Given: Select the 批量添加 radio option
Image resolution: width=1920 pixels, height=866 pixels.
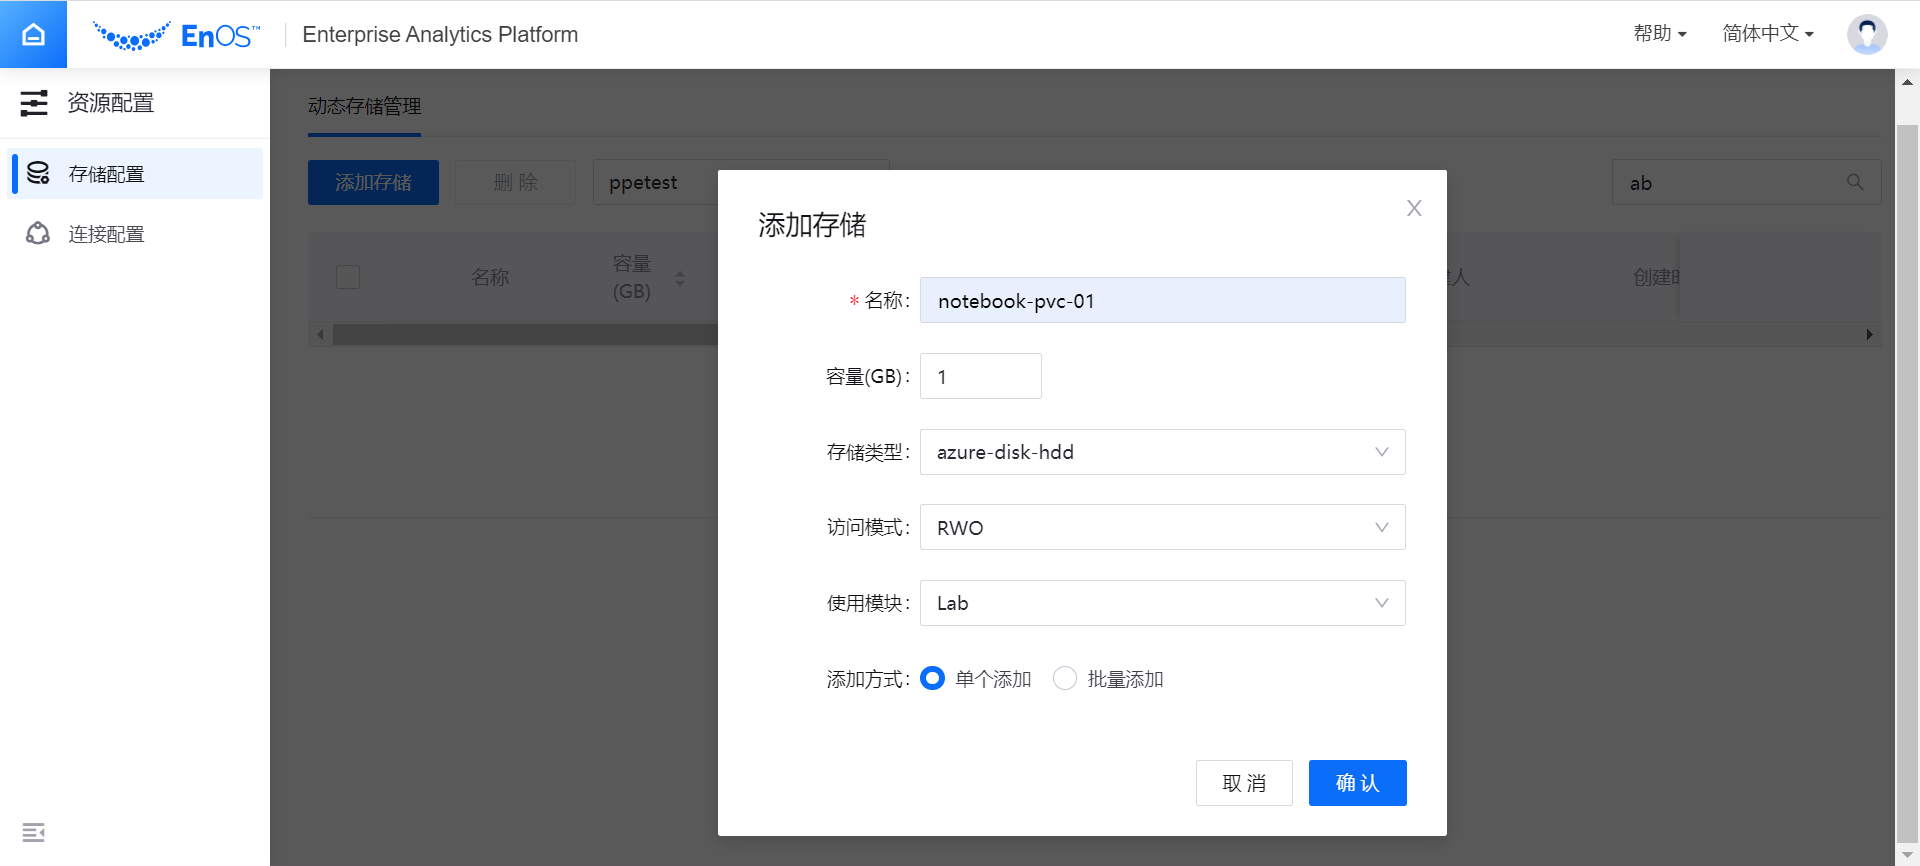Looking at the screenshot, I should (1065, 678).
